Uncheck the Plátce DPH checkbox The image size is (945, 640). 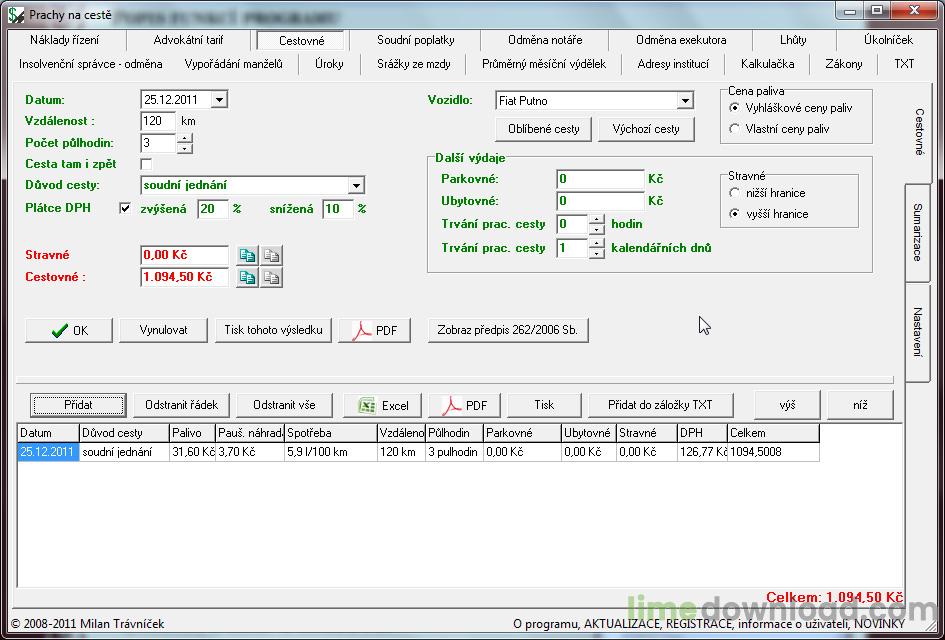tap(125, 209)
